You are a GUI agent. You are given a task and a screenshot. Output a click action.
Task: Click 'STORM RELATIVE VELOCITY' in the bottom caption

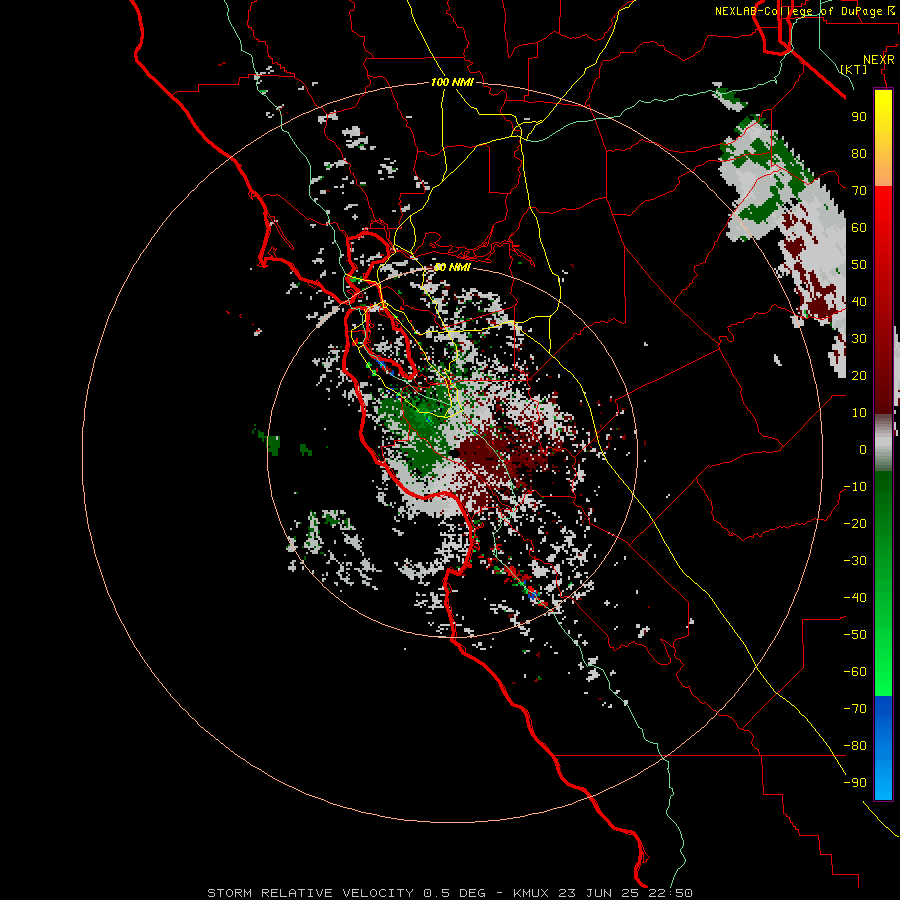click(x=310, y=893)
